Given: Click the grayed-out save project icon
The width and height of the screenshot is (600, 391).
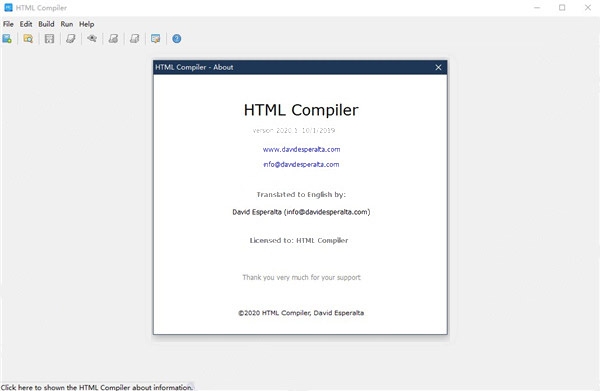Looking at the screenshot, I should [49, 39].
